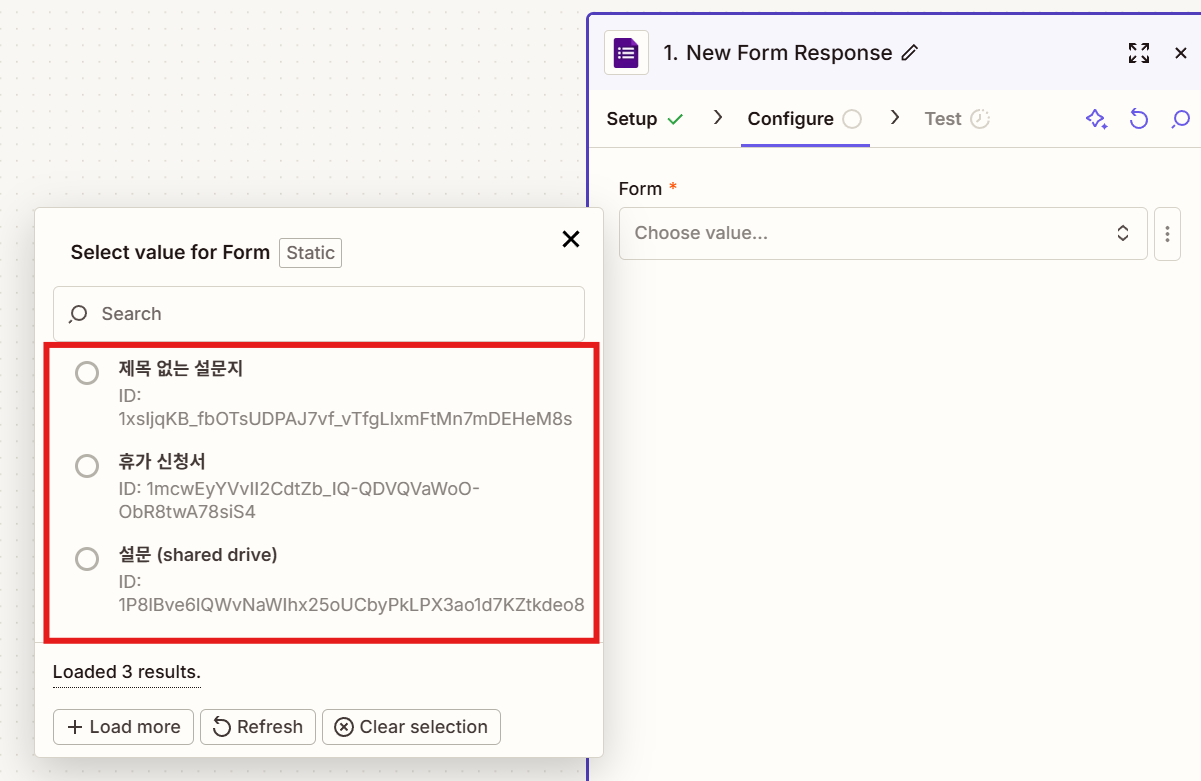Select the 휴가 신청서 radio option
Viewport: 1201px width, 781px height.
pos(87,466)
